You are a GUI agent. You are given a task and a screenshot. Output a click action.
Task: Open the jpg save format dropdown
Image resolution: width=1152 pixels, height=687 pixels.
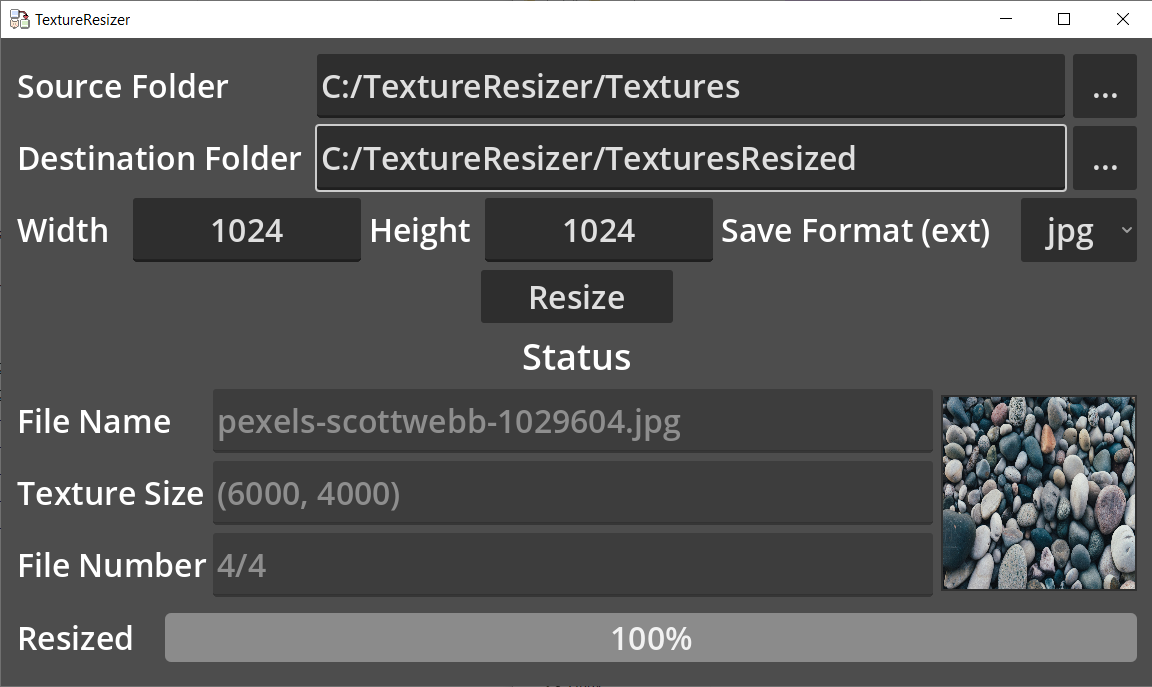click(x=1079, y=230)
